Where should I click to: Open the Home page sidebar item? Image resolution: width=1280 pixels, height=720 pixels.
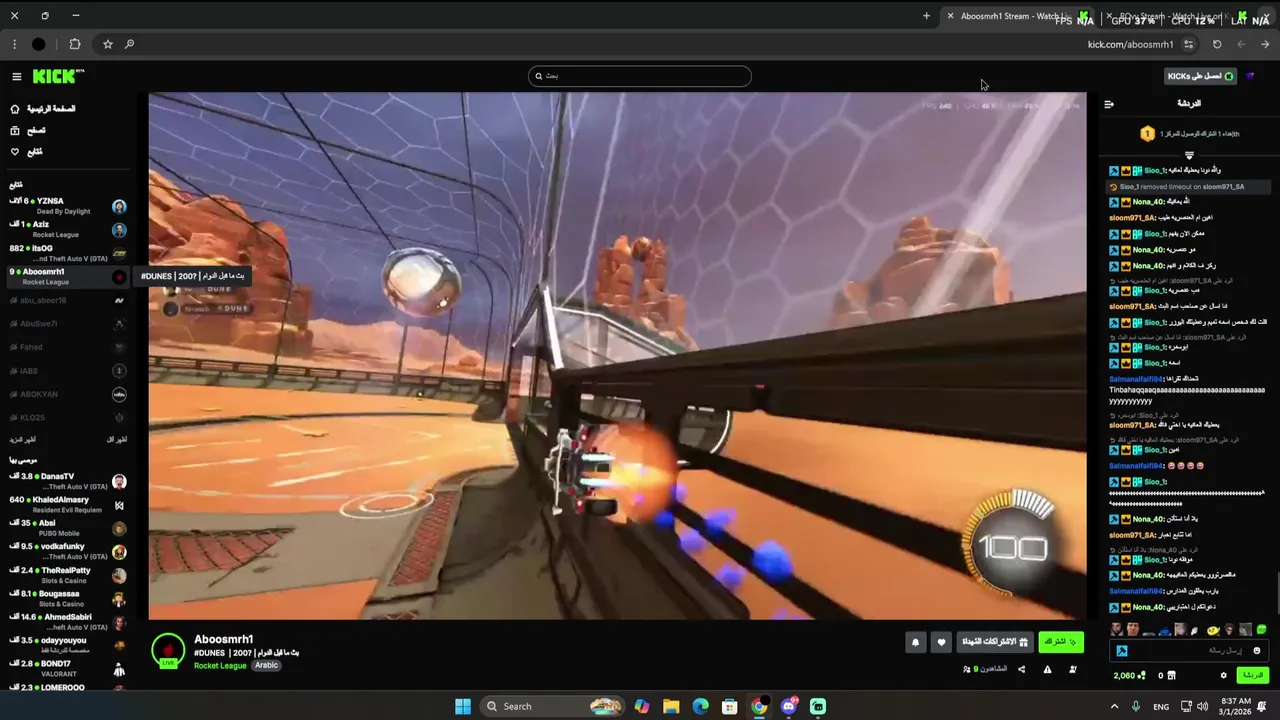42,109
